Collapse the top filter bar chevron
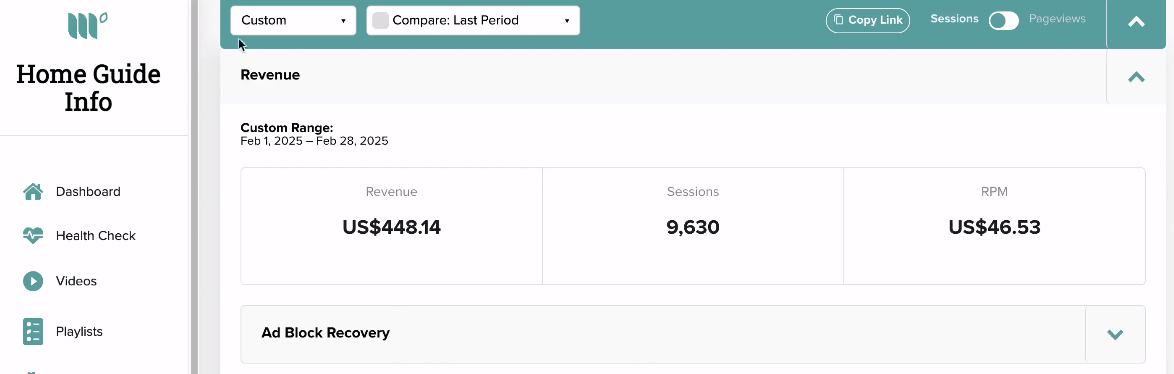This screenshot has height=374, width=1174. 1136,22
